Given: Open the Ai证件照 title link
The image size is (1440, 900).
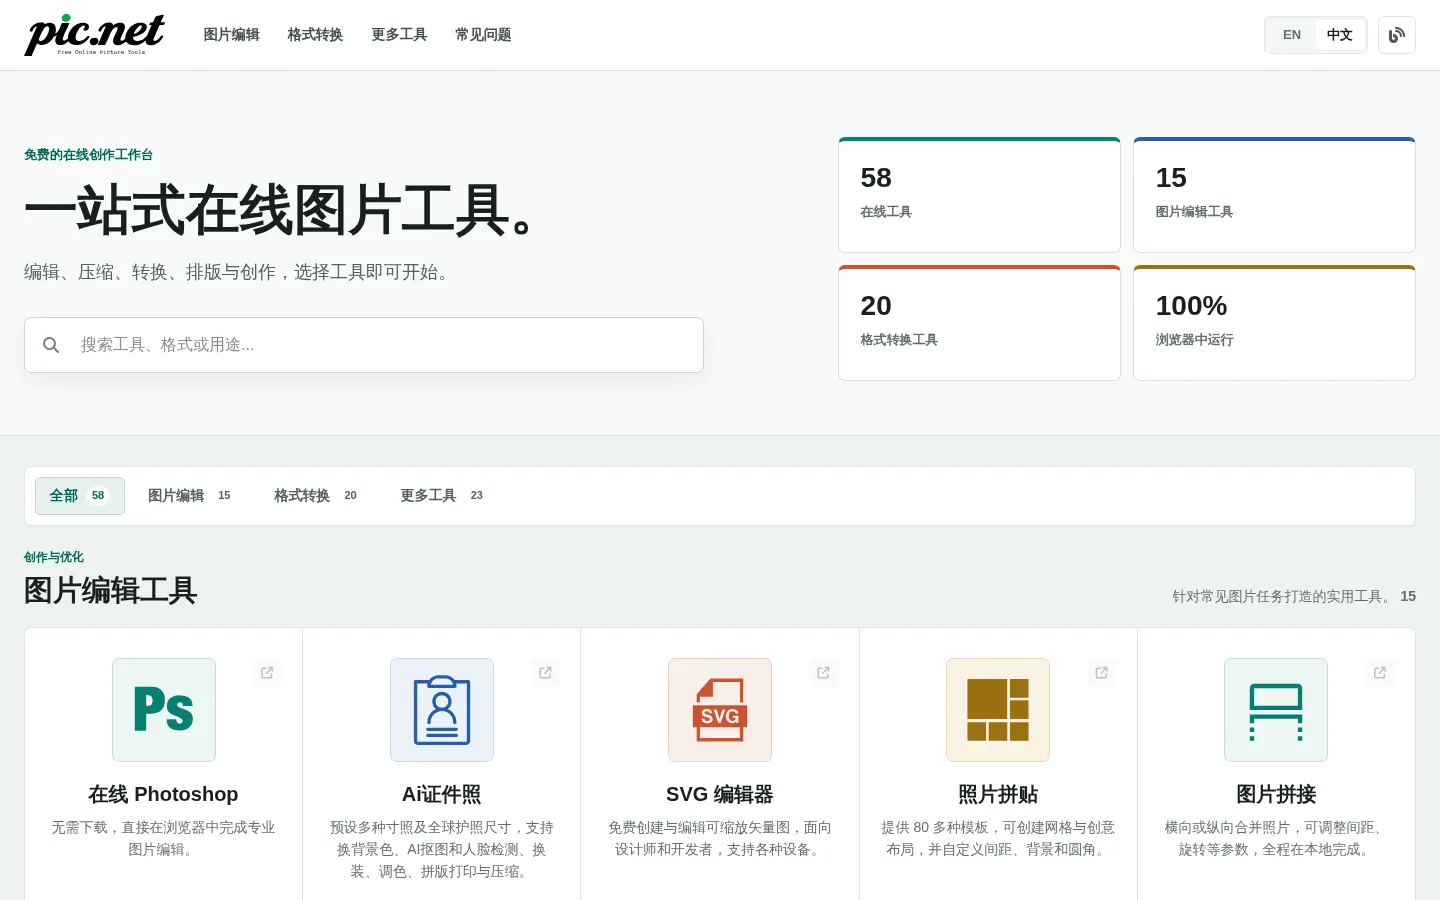Looking at the screenshot, I should pos(442,794).
